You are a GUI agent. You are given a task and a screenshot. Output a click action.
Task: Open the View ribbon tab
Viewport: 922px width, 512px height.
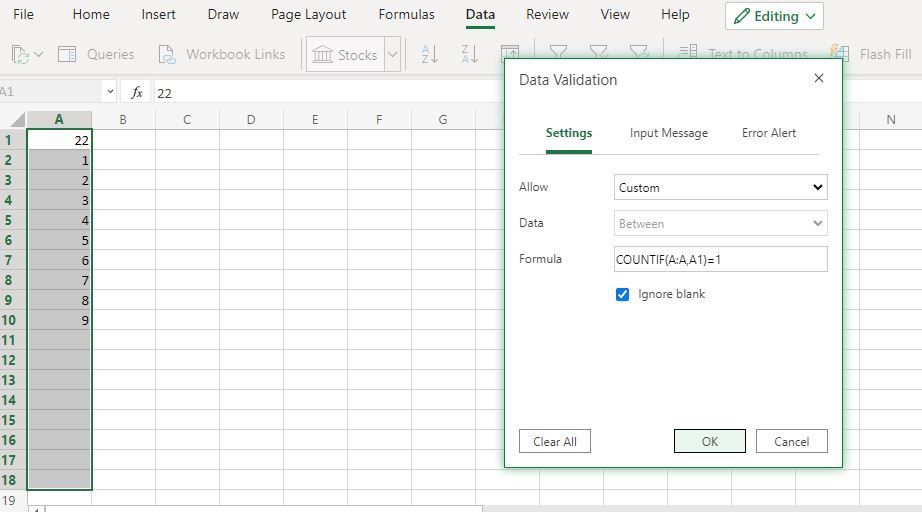pyautogui.click(x=615, y=15)
